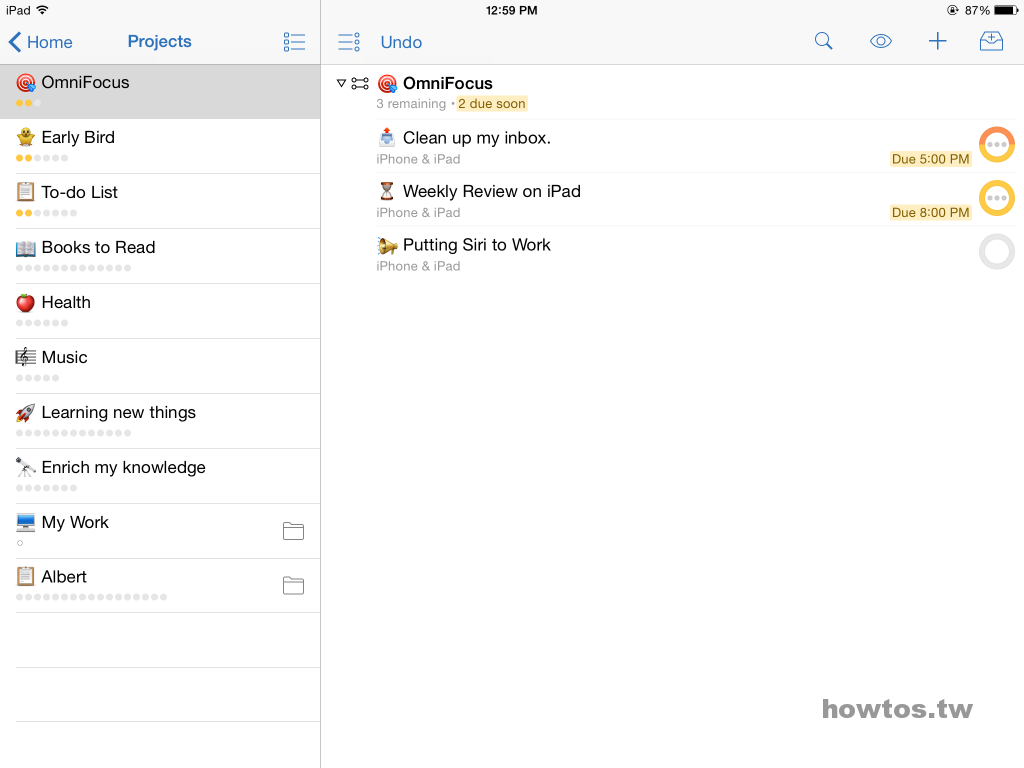Collapse the OmniFocus project disclosure triangle
The height and width of the screenshot is (768, 1024).
(341, 83)
